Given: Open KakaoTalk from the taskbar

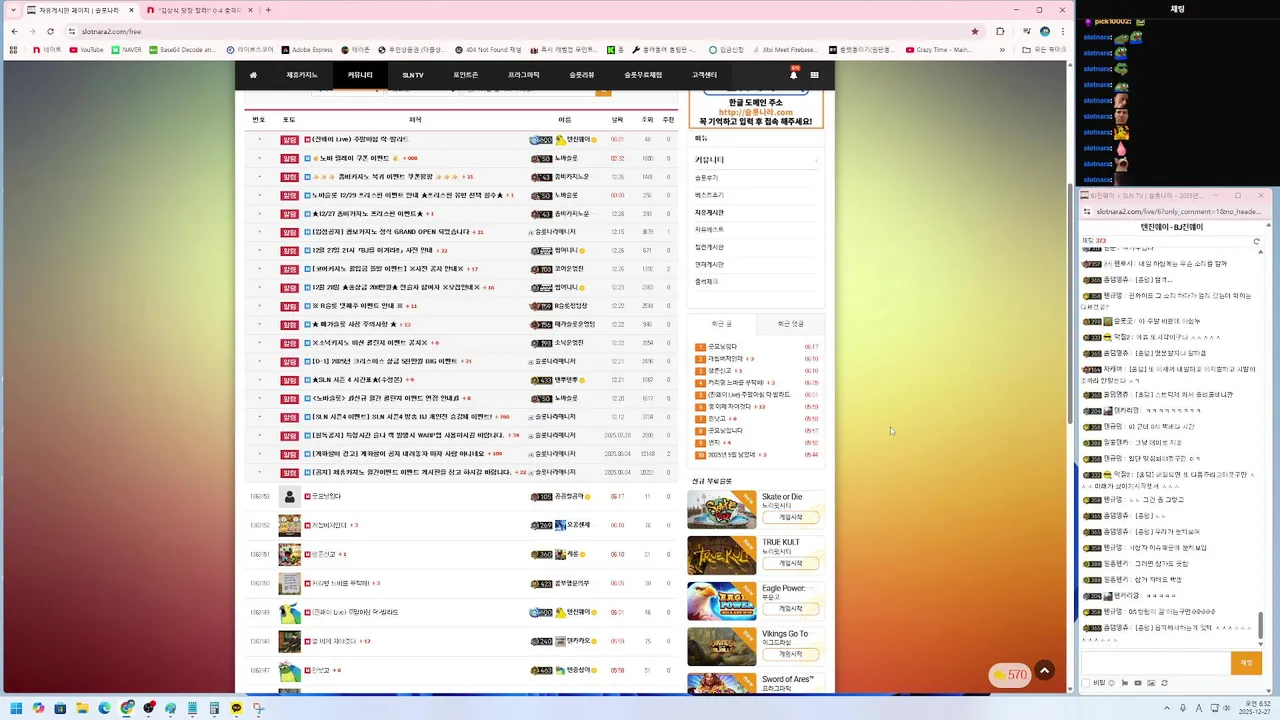Looking at the screenshot, I should [236, 708].
